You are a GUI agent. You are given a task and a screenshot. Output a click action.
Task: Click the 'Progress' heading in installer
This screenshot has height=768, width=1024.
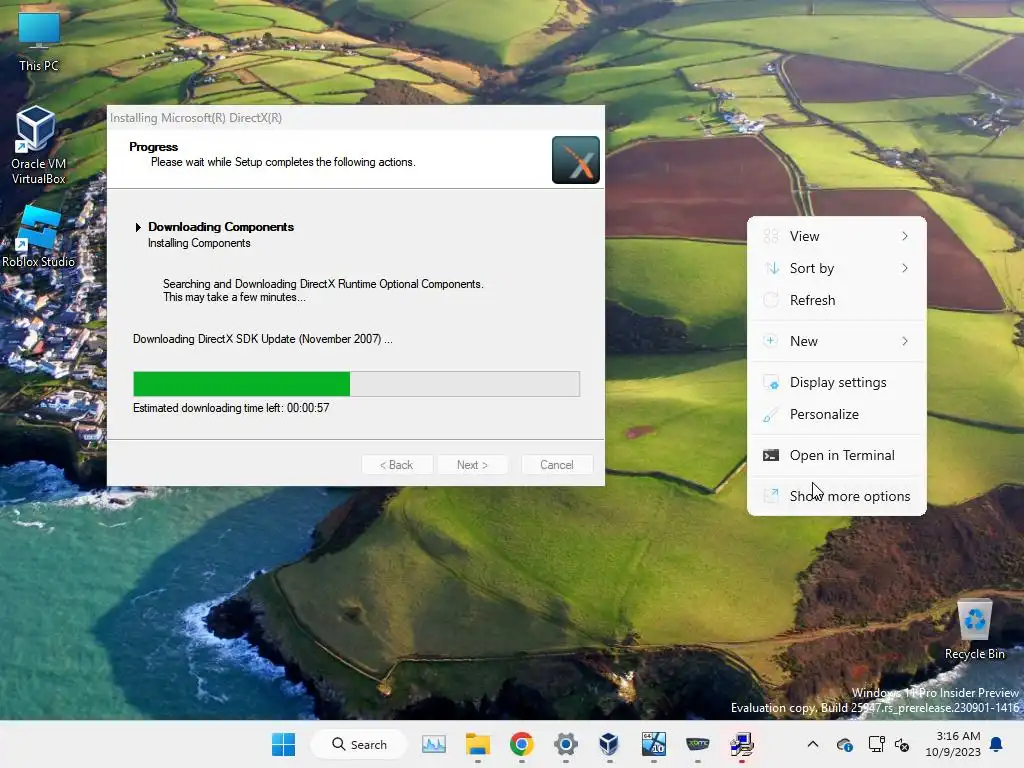153,147
